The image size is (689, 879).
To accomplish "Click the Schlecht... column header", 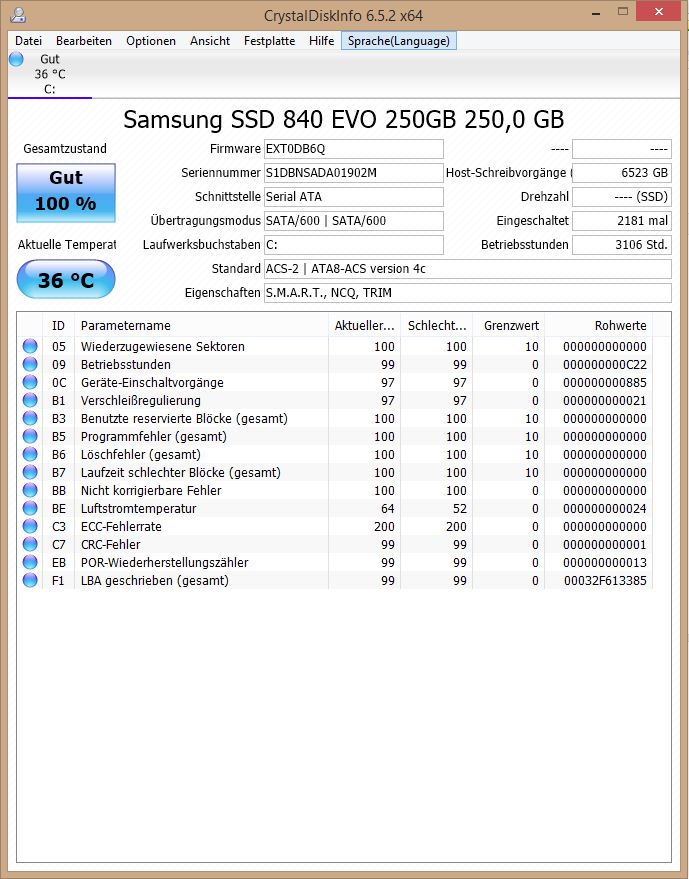I will click(x=437, y=325).
